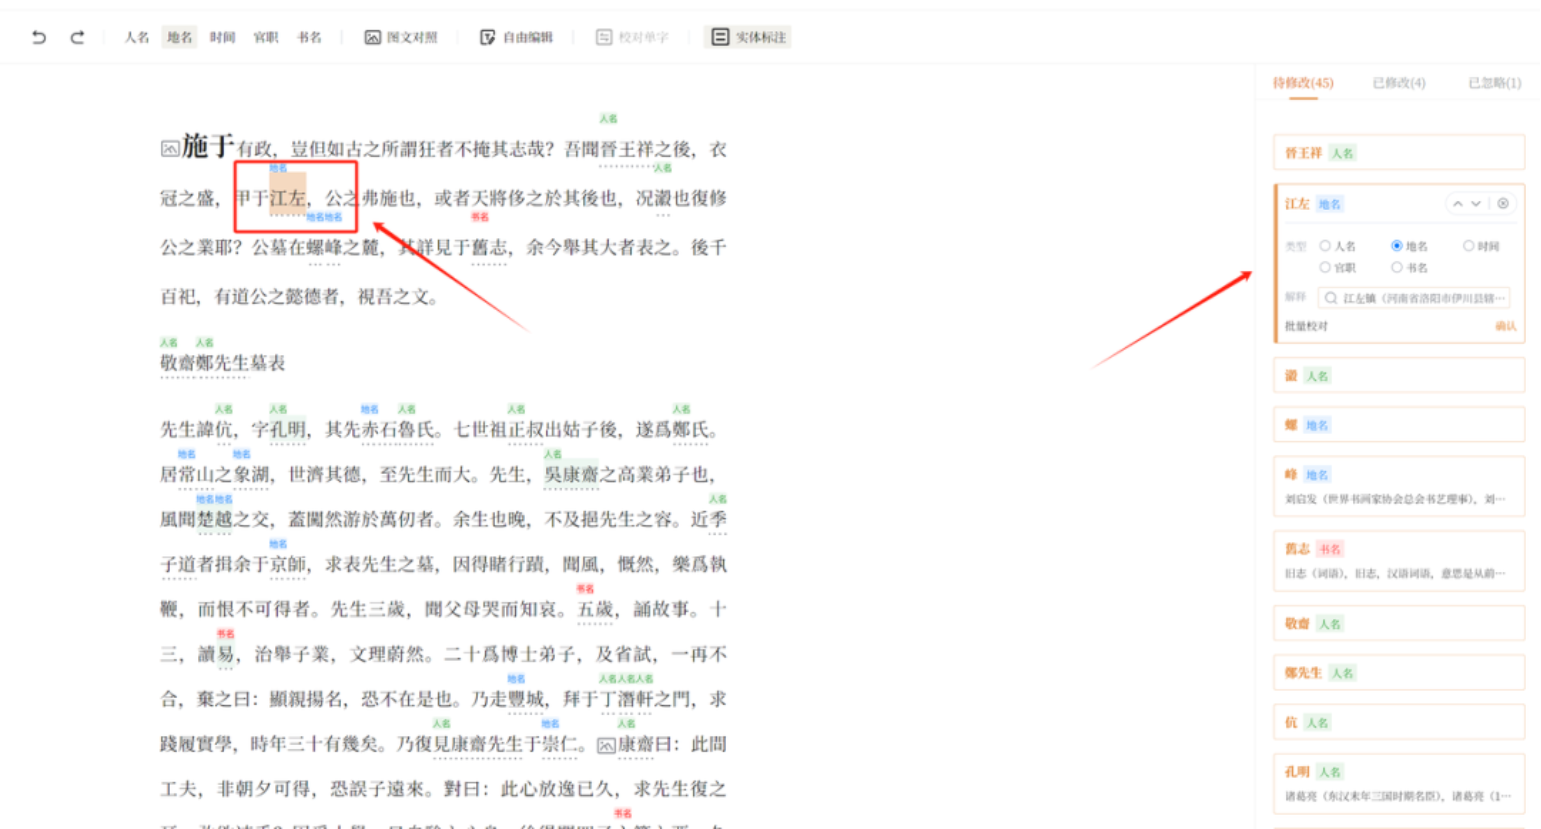
Task: Click the 批量校对 batch proofread link
Action: click(1306, 326)
